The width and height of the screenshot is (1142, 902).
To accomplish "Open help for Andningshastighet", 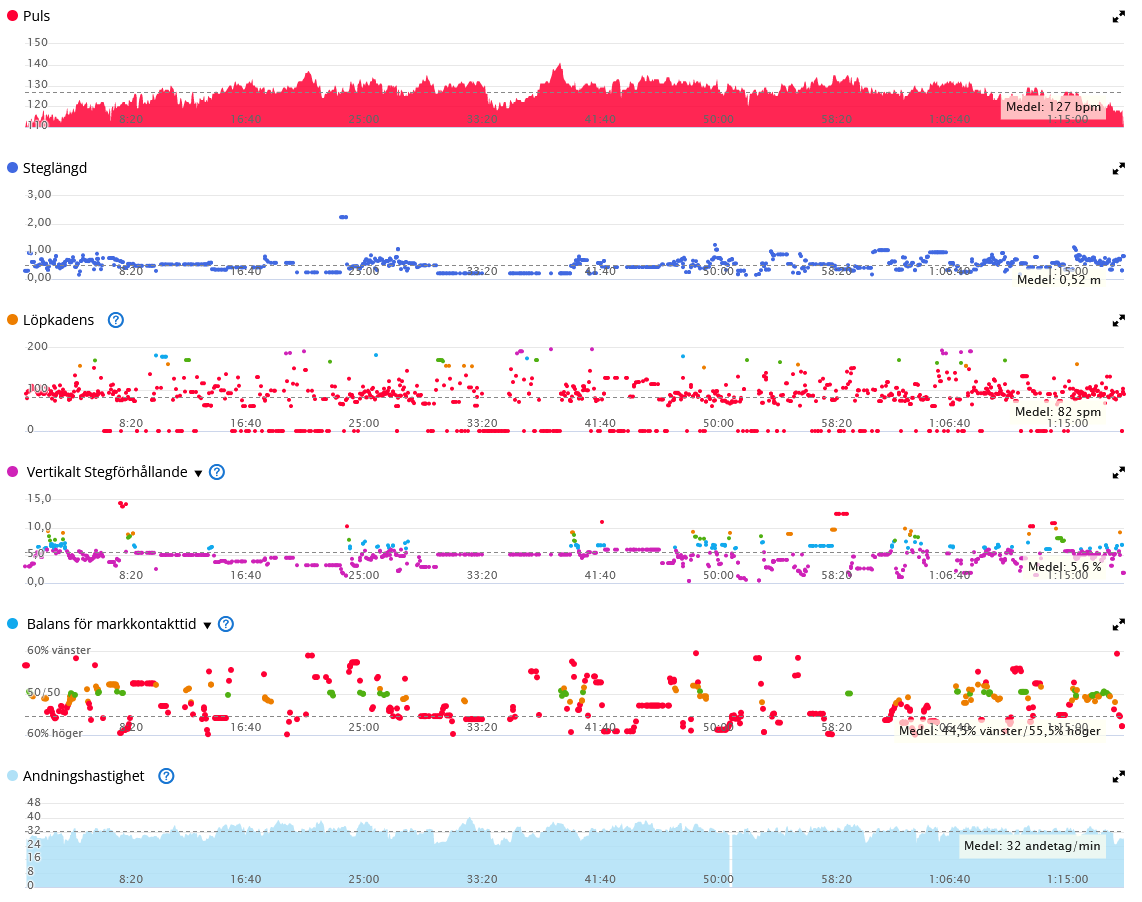I will tap(167, 776).
